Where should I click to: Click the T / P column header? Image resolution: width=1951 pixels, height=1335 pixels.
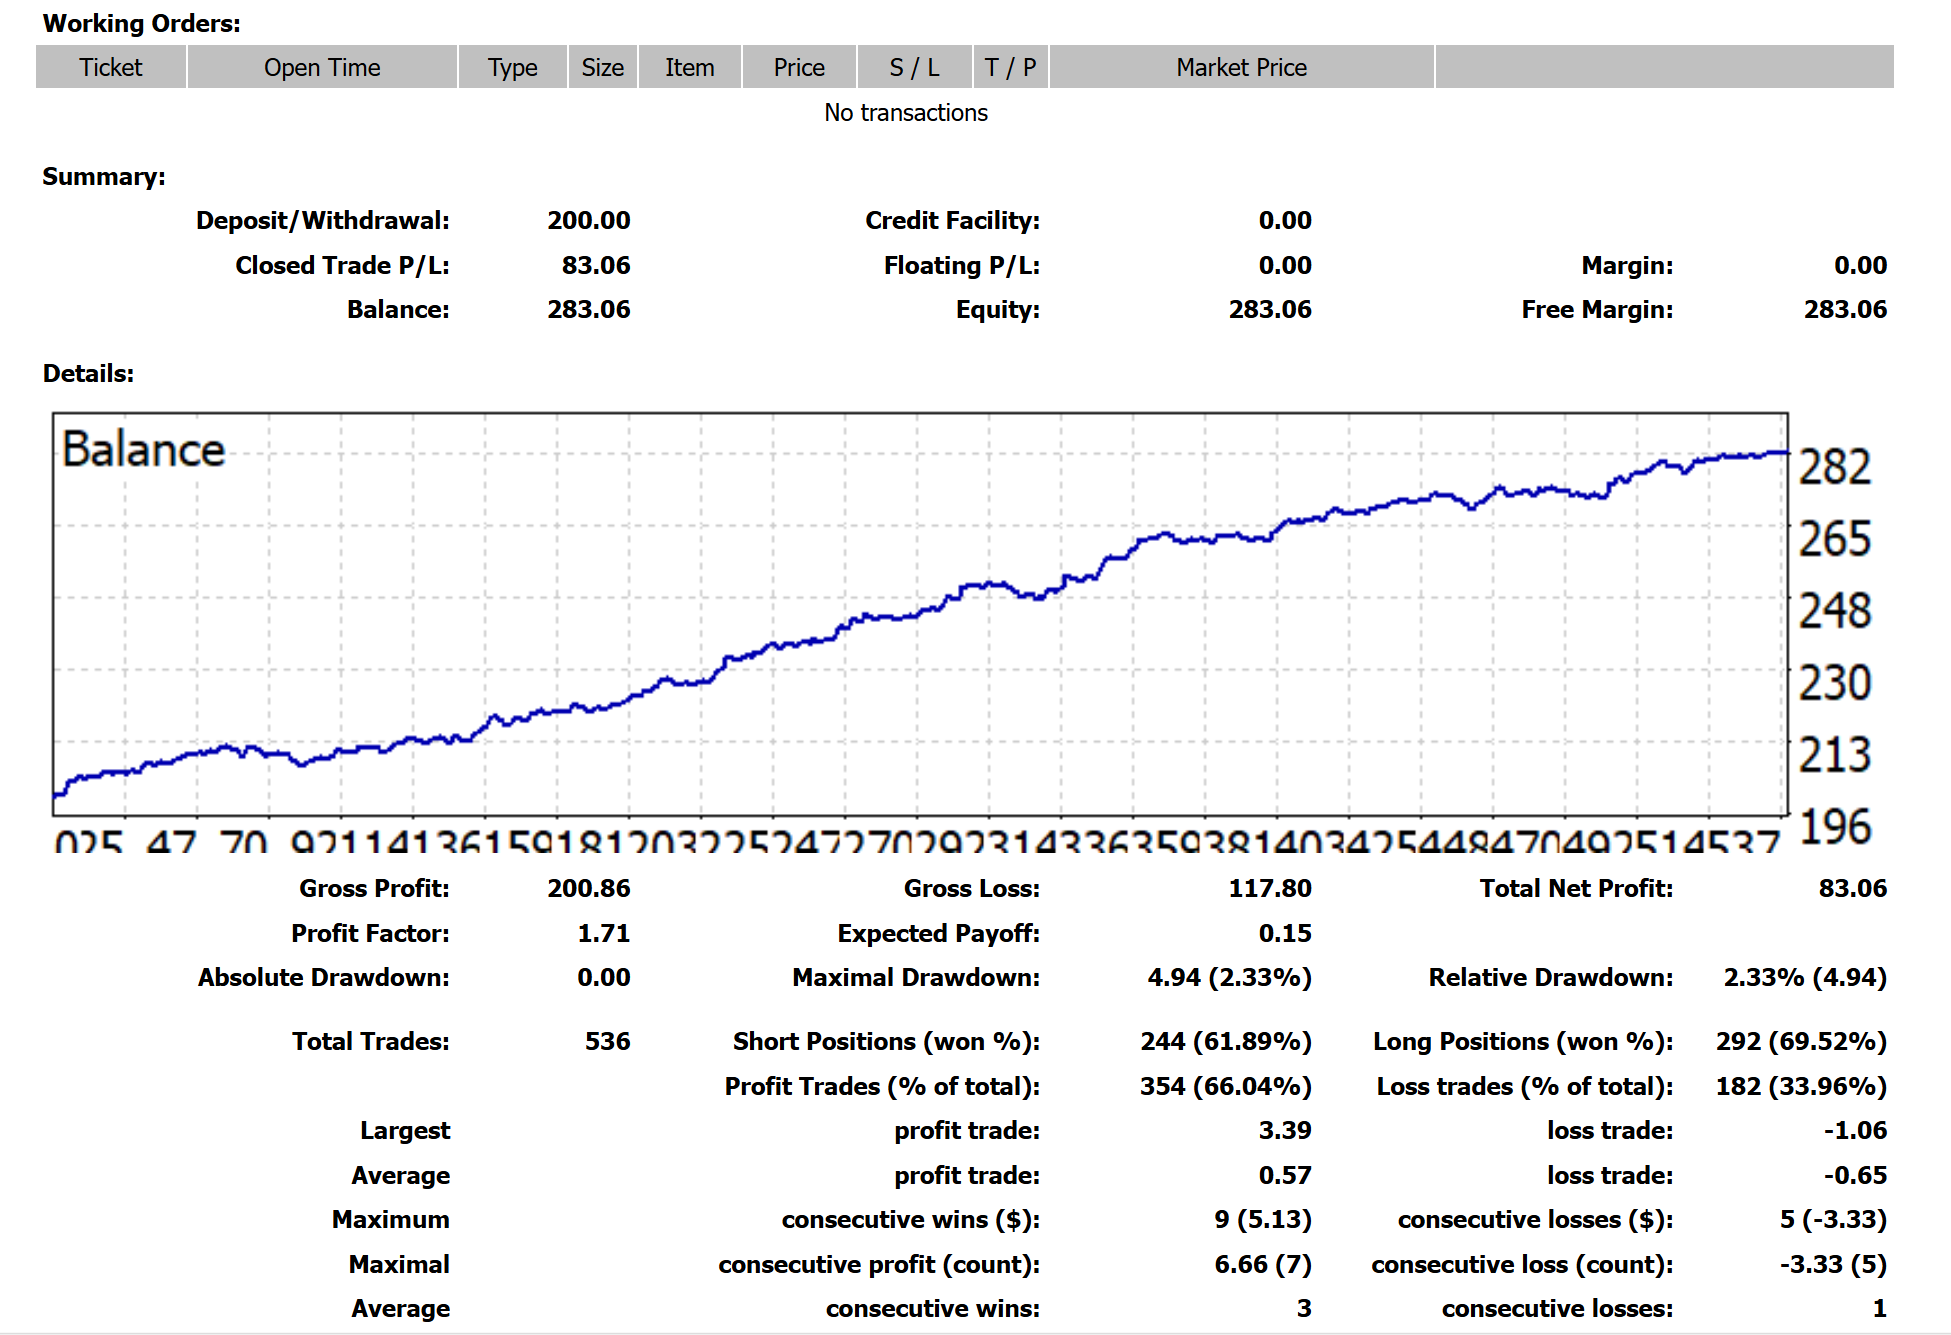point(1010,67)
